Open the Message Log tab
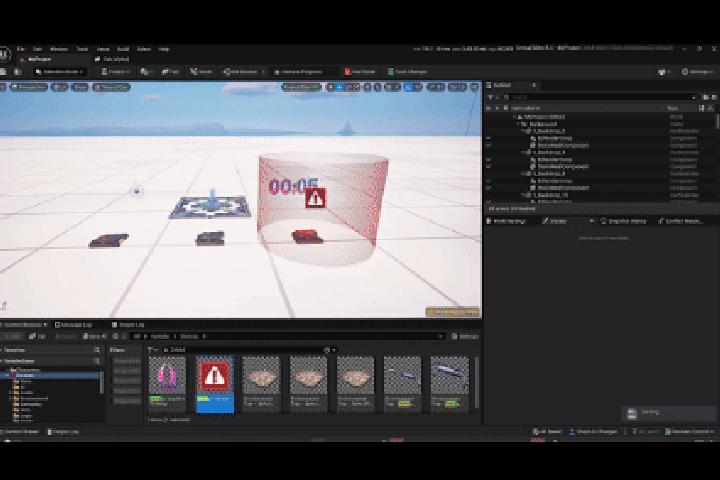The height and width of the screenshot is (480, 720). click(x=73, y=325)
